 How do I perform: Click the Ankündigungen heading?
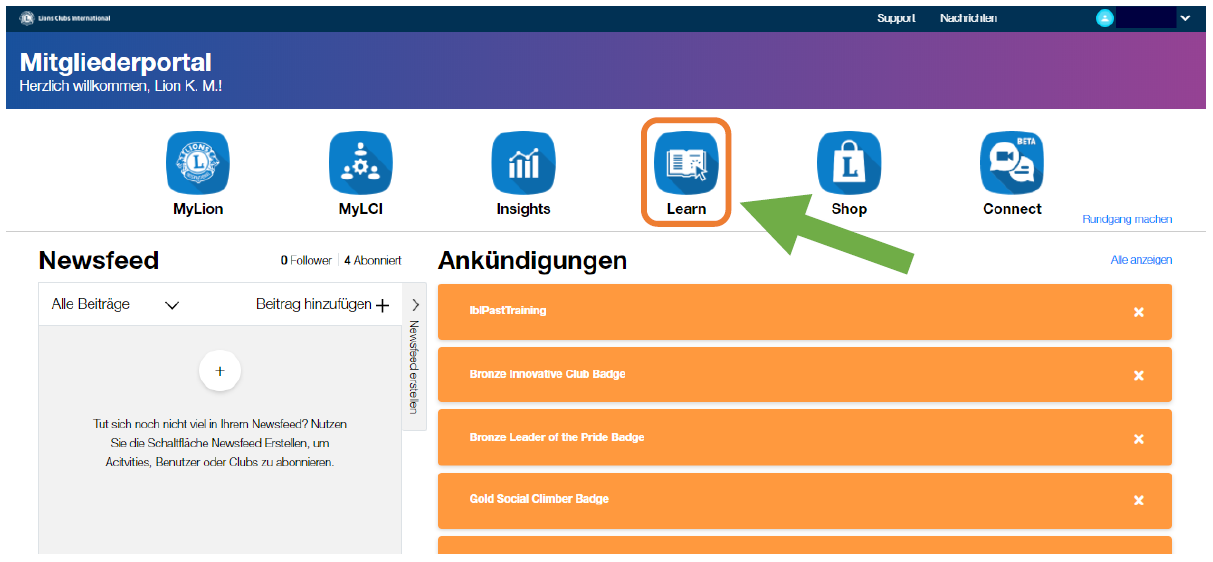click(x=532, y=260)
